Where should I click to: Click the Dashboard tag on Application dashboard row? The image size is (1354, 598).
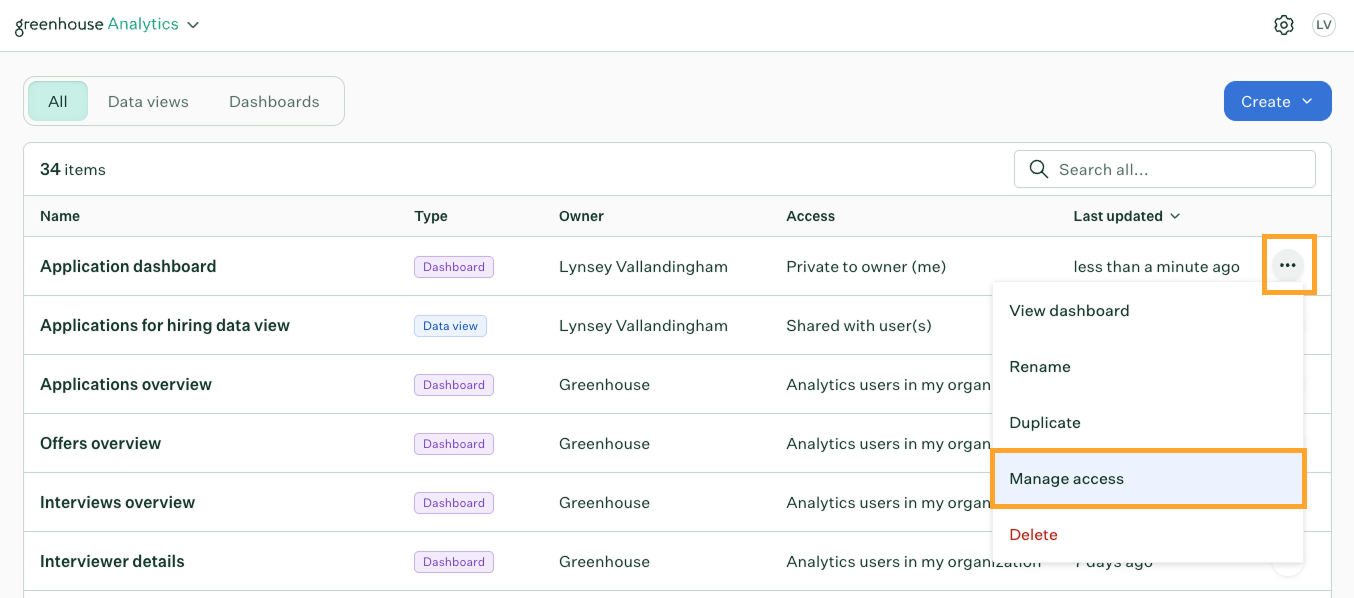click(454, 267)
